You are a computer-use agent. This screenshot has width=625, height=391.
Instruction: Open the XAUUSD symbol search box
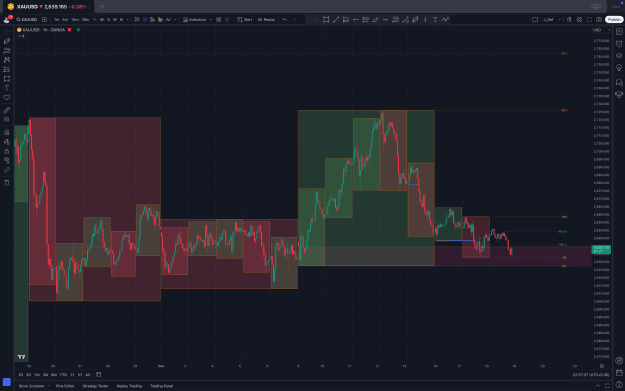(x=27, y=20)
